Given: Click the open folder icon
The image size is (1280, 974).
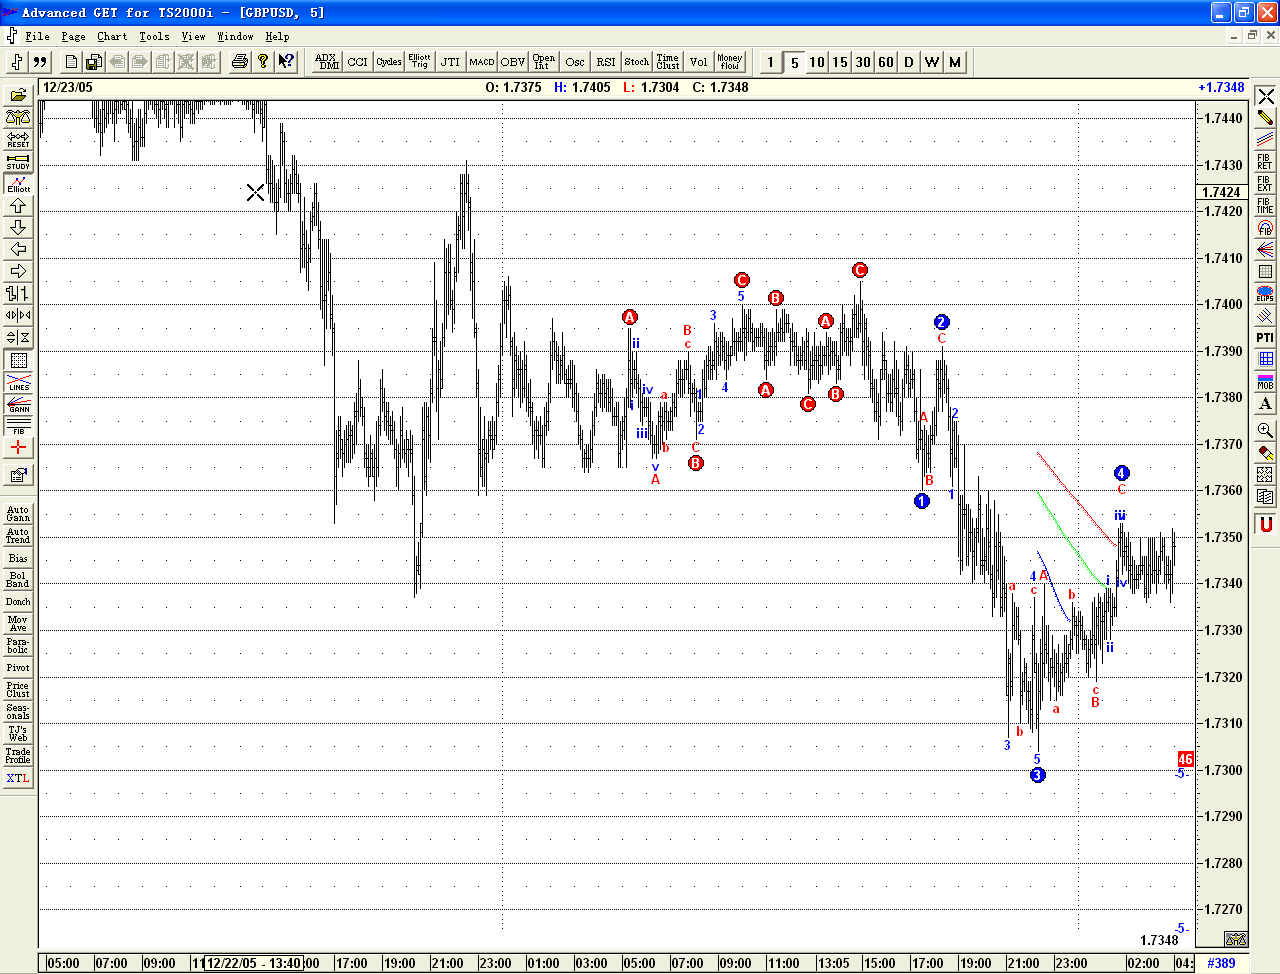Looking at the screenshot, I should point(18,96).
